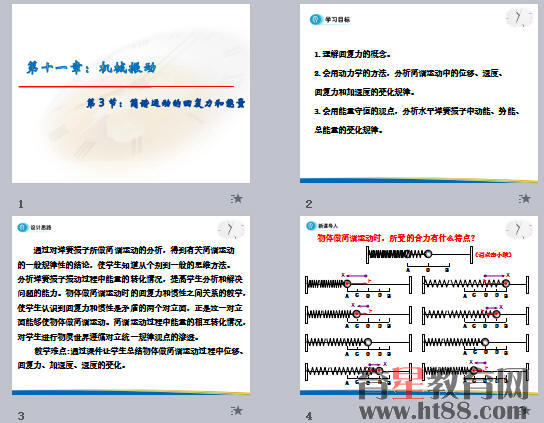Click the red question heading on slide 4
The height and width of the screenshot is (423, 544).
396,238
